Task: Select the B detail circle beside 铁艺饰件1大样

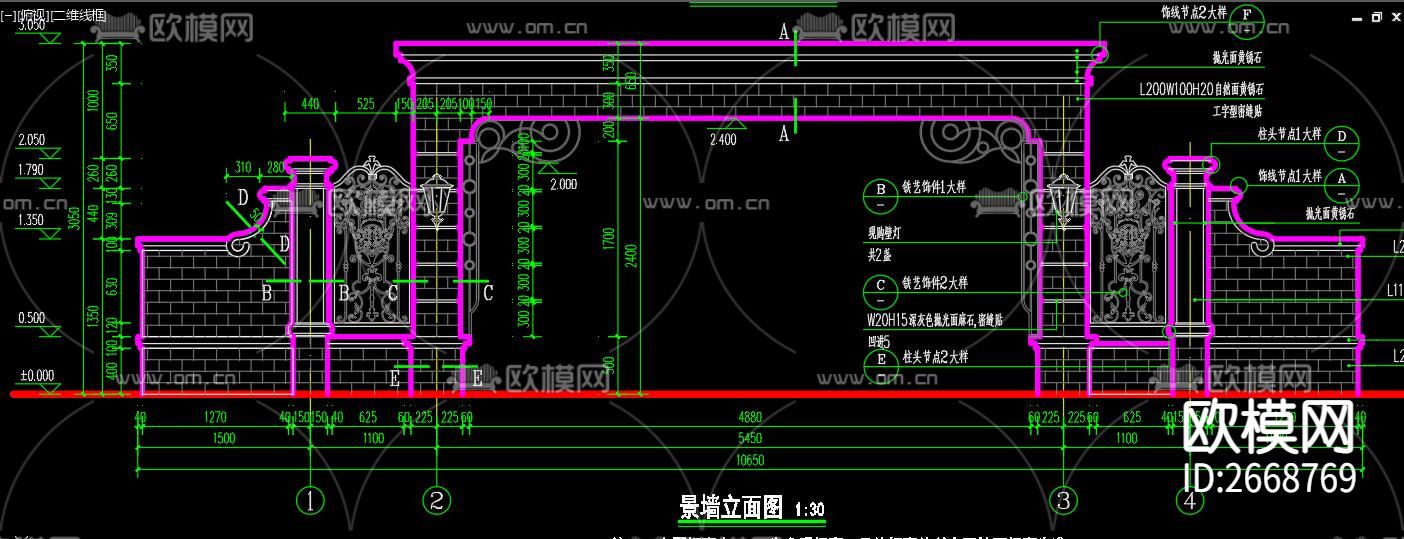Action: (x=881, y=195)
